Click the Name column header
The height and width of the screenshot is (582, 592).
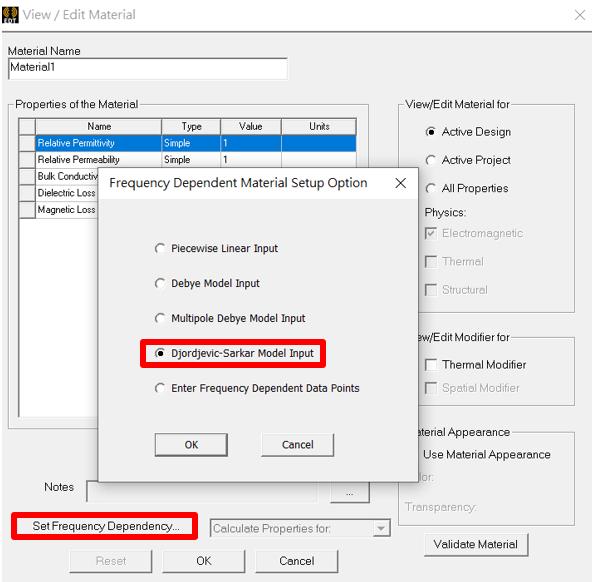[99, 126]
